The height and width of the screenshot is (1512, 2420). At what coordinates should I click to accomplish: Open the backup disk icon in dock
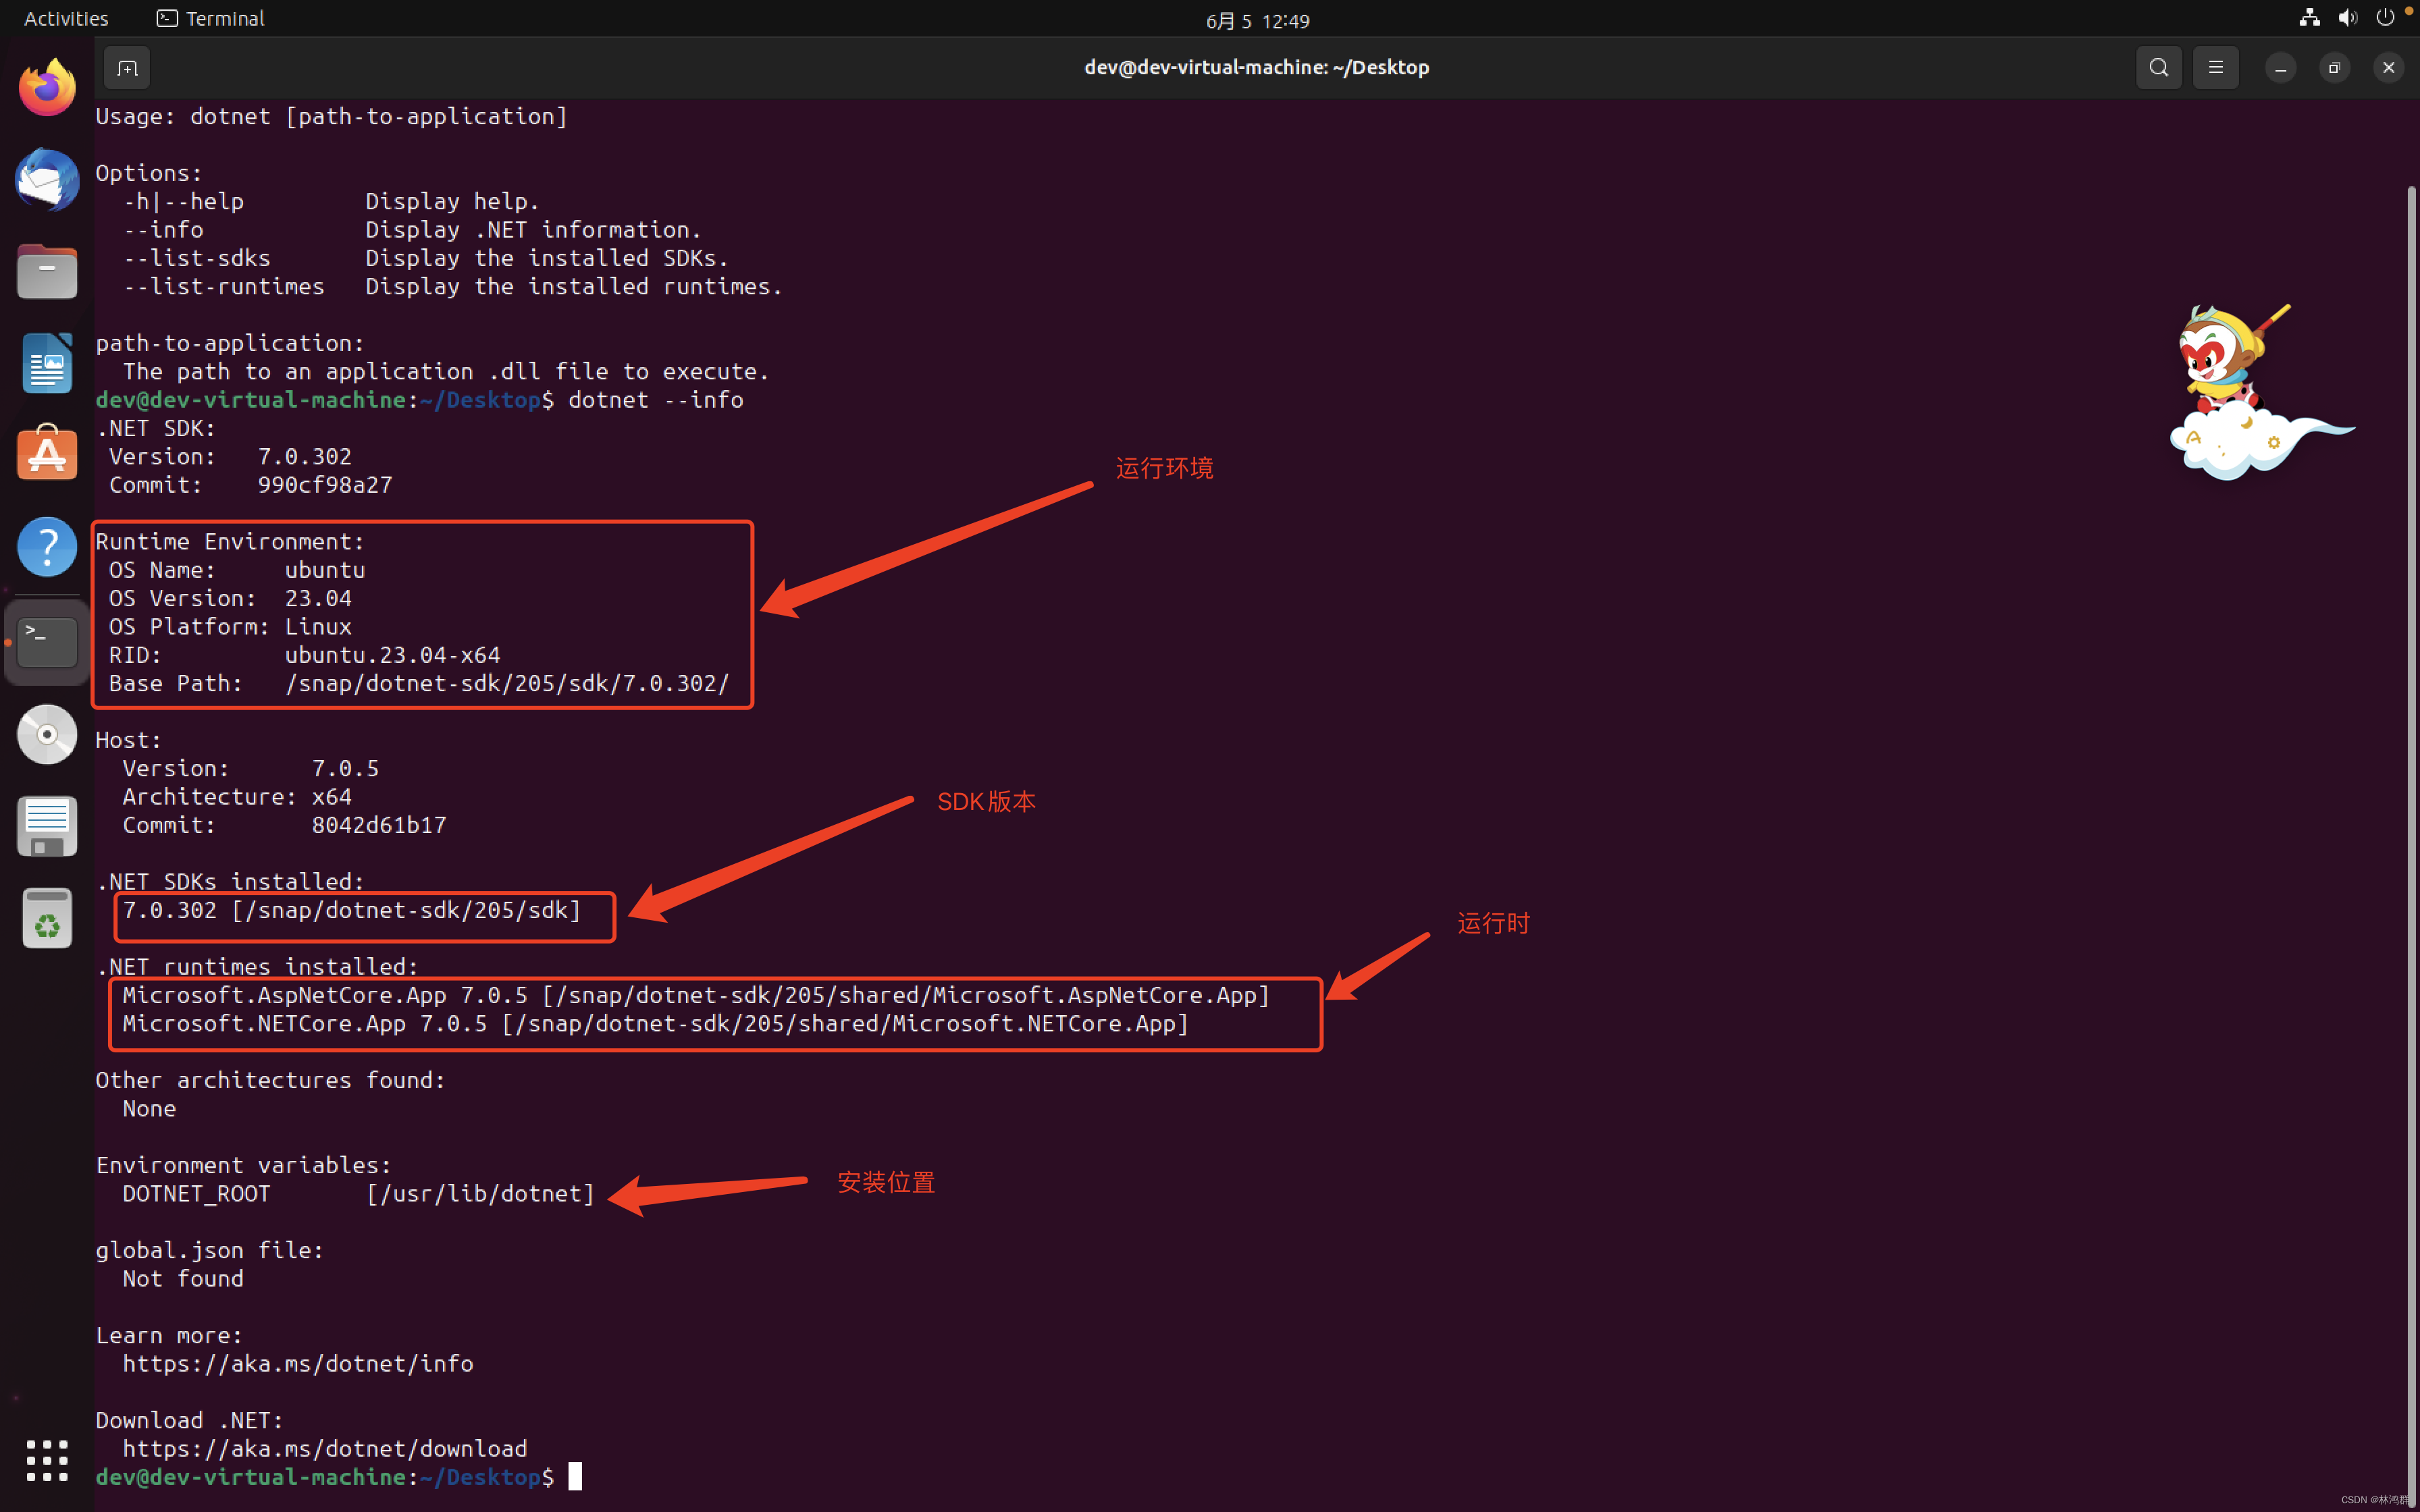(x=46, y=825)
